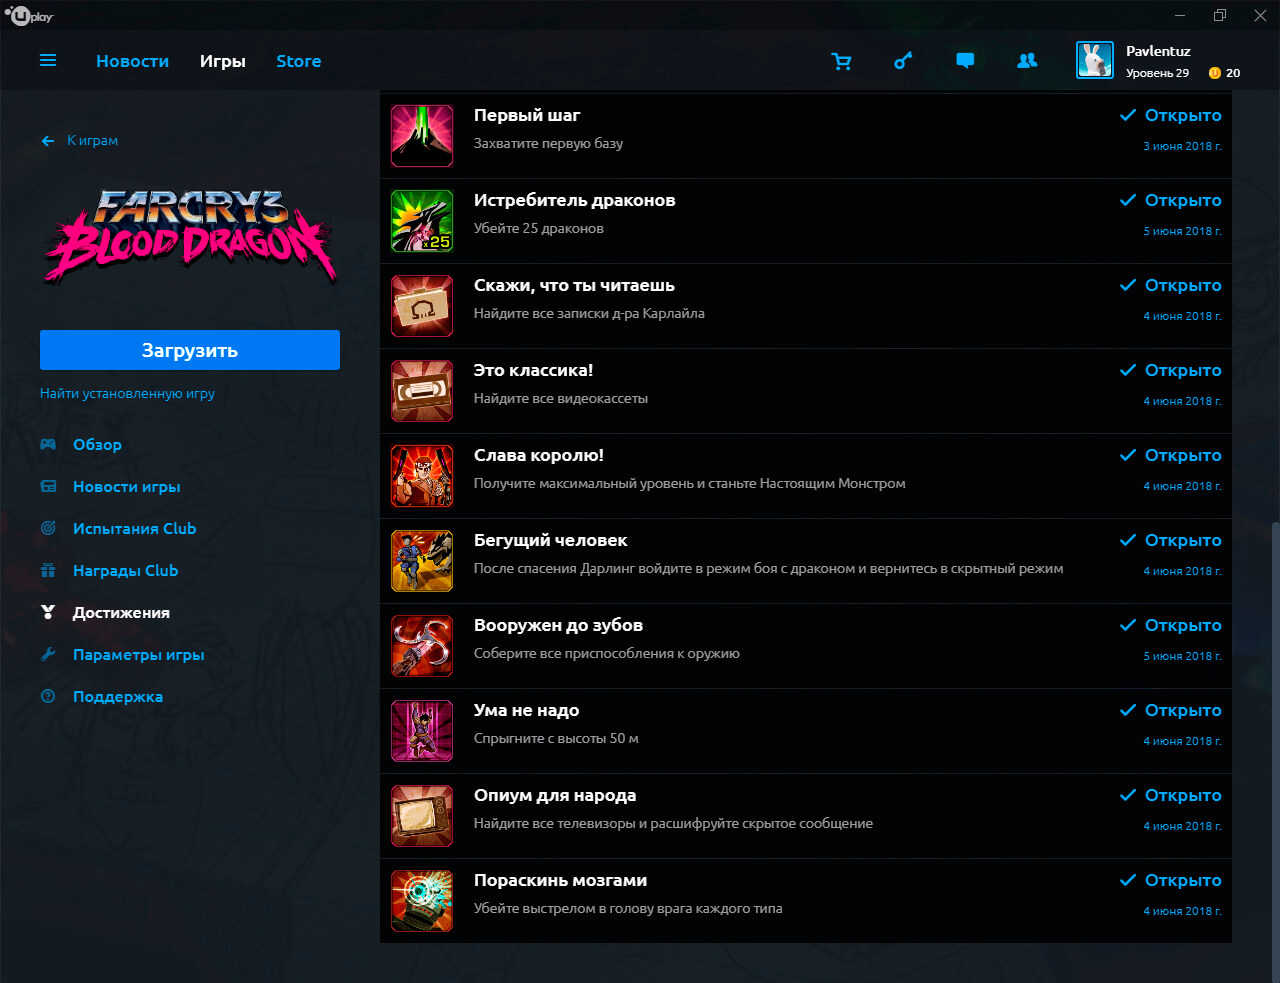Click the Pavlentuz profile avatar
The height and width of the screenshot is (983, 1280).
click(x=1094, y=60)
